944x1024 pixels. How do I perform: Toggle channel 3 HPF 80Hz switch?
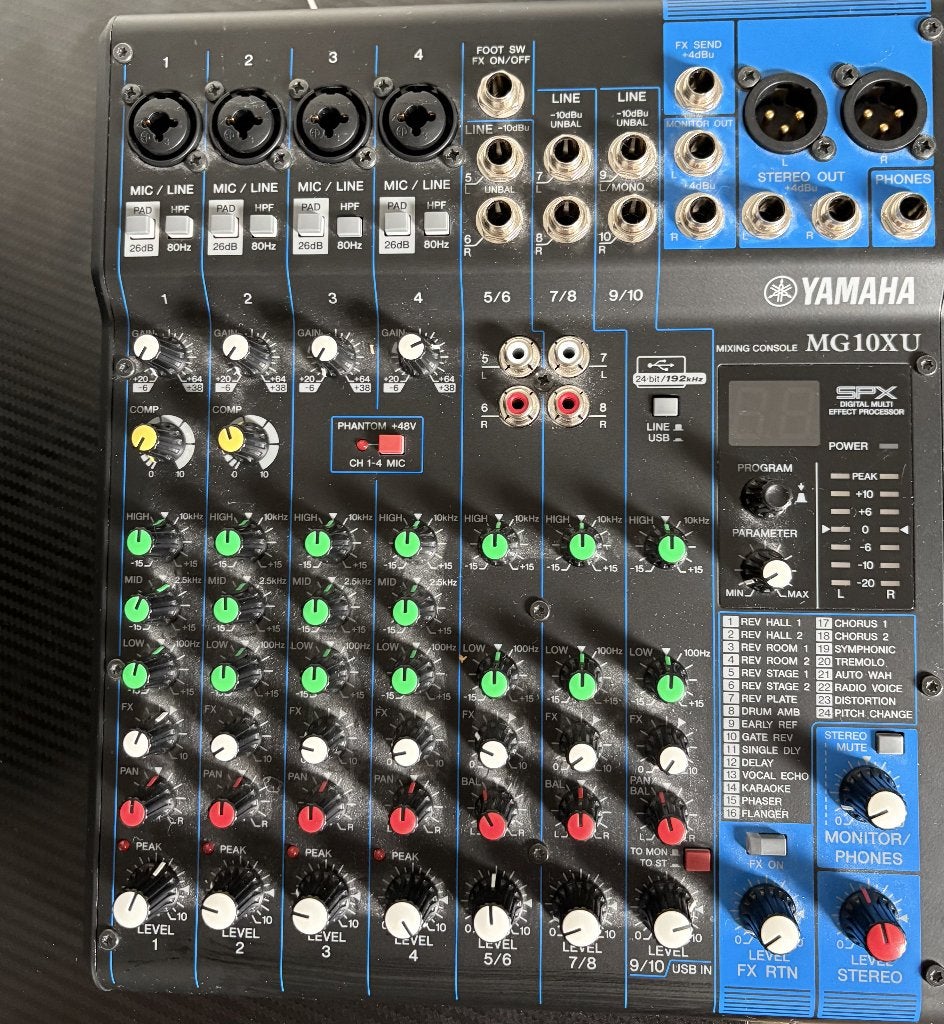(x=349, y=227)
